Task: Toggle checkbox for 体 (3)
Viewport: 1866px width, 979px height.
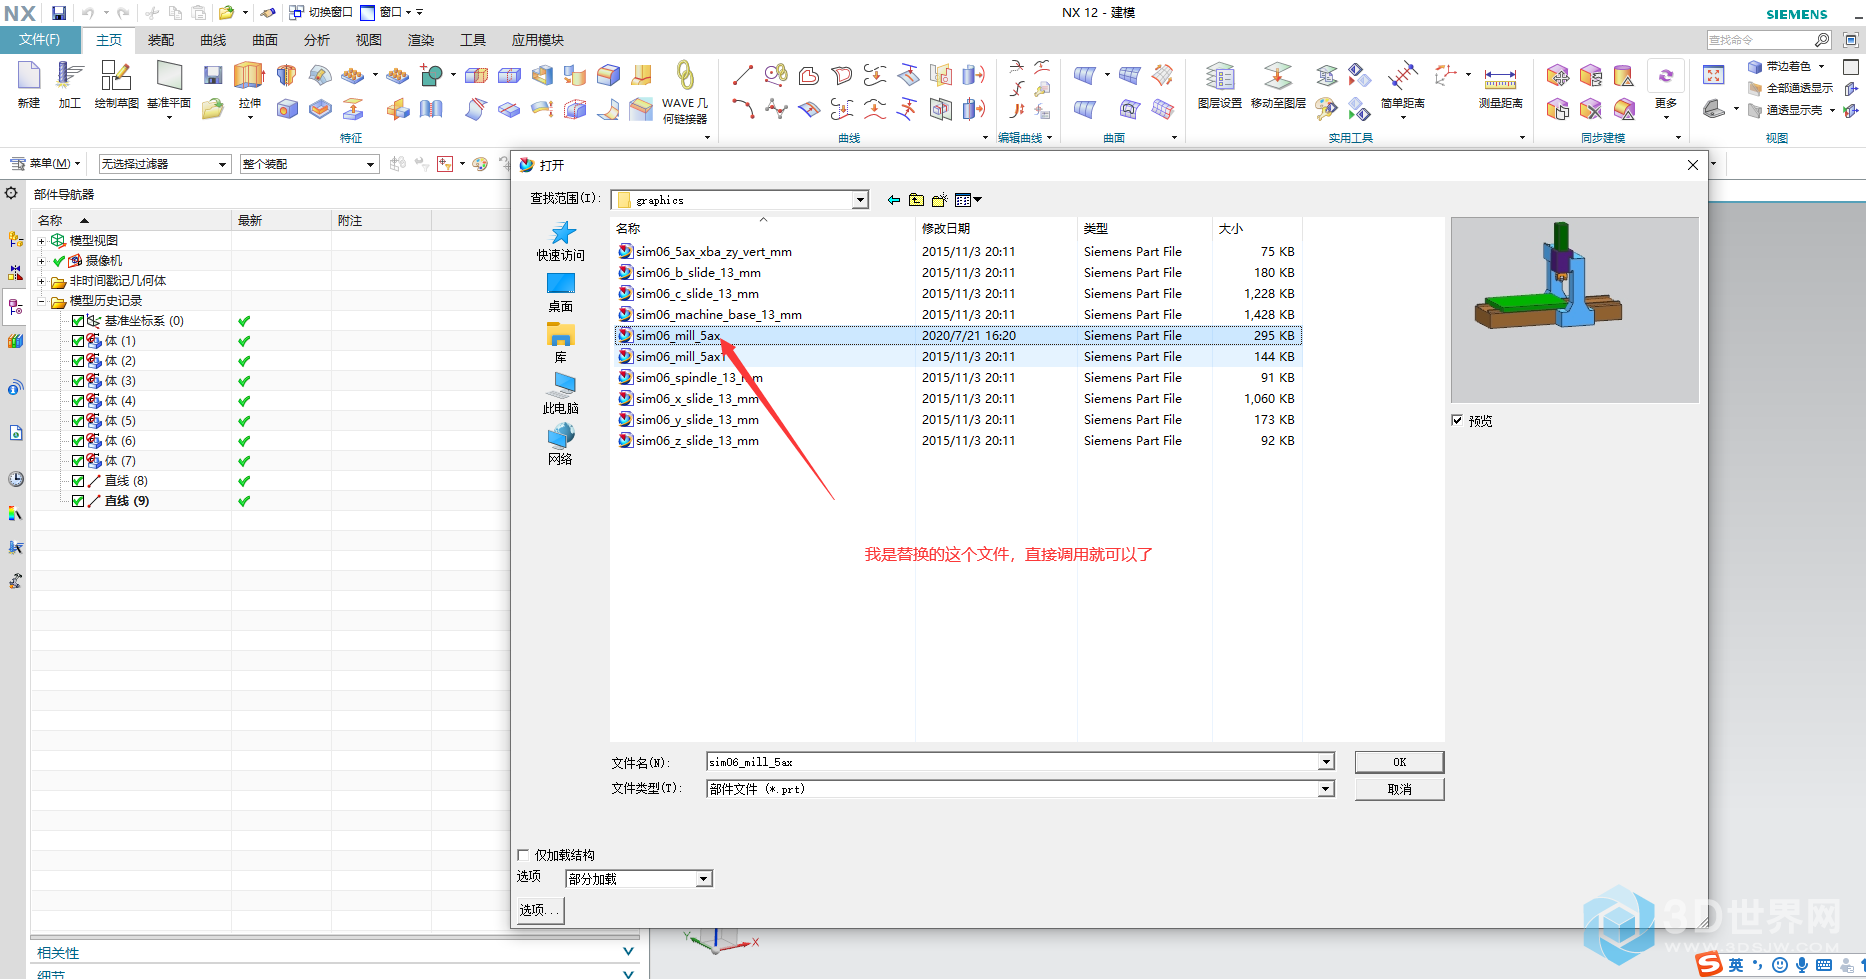Action: click(x=78, y=381)
